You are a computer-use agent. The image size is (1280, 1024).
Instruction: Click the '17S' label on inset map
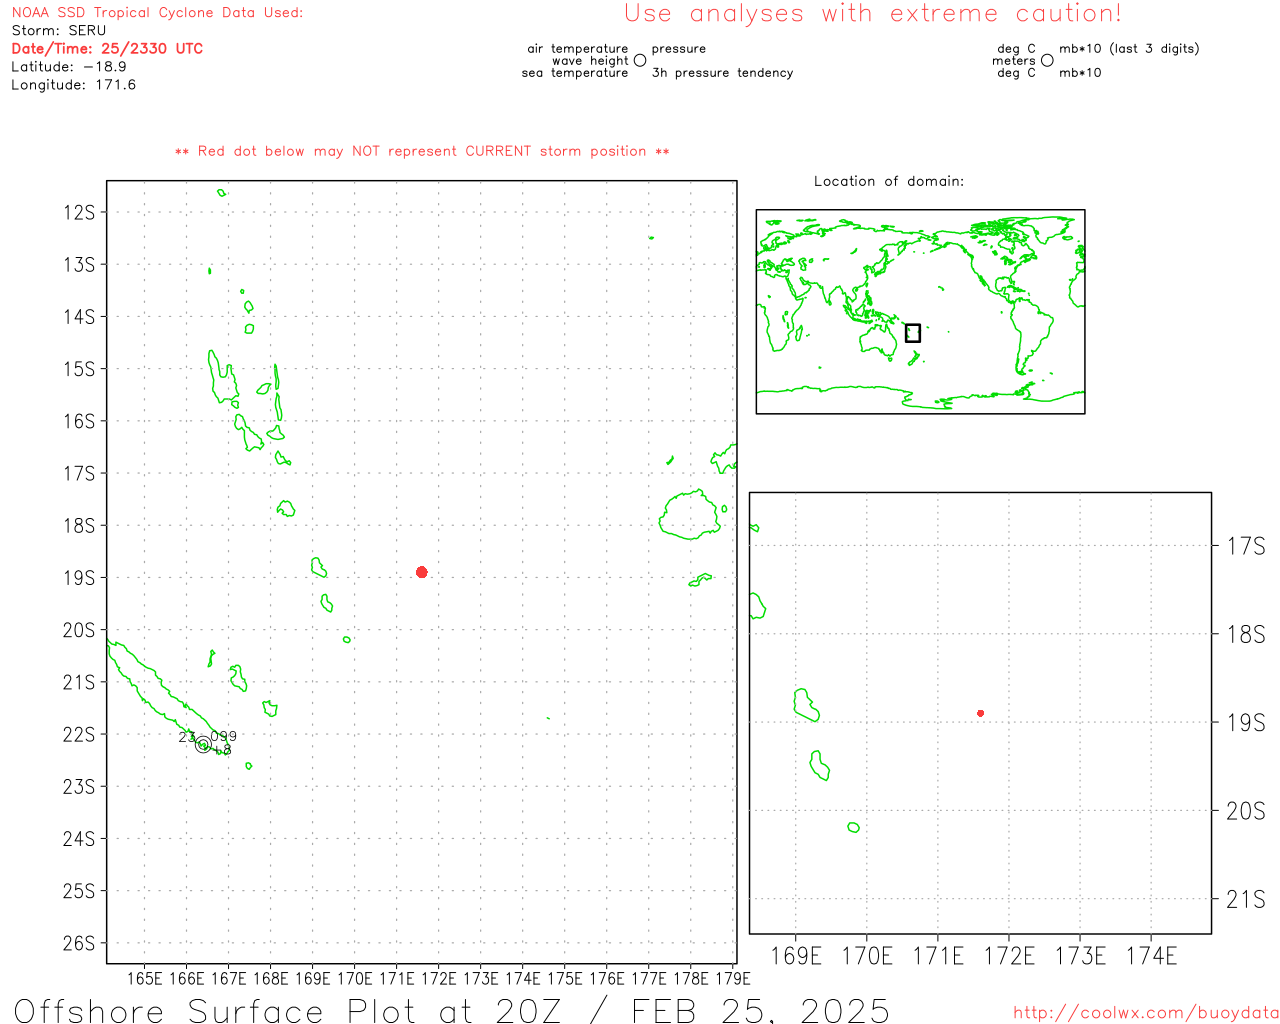pos(1246,546)
